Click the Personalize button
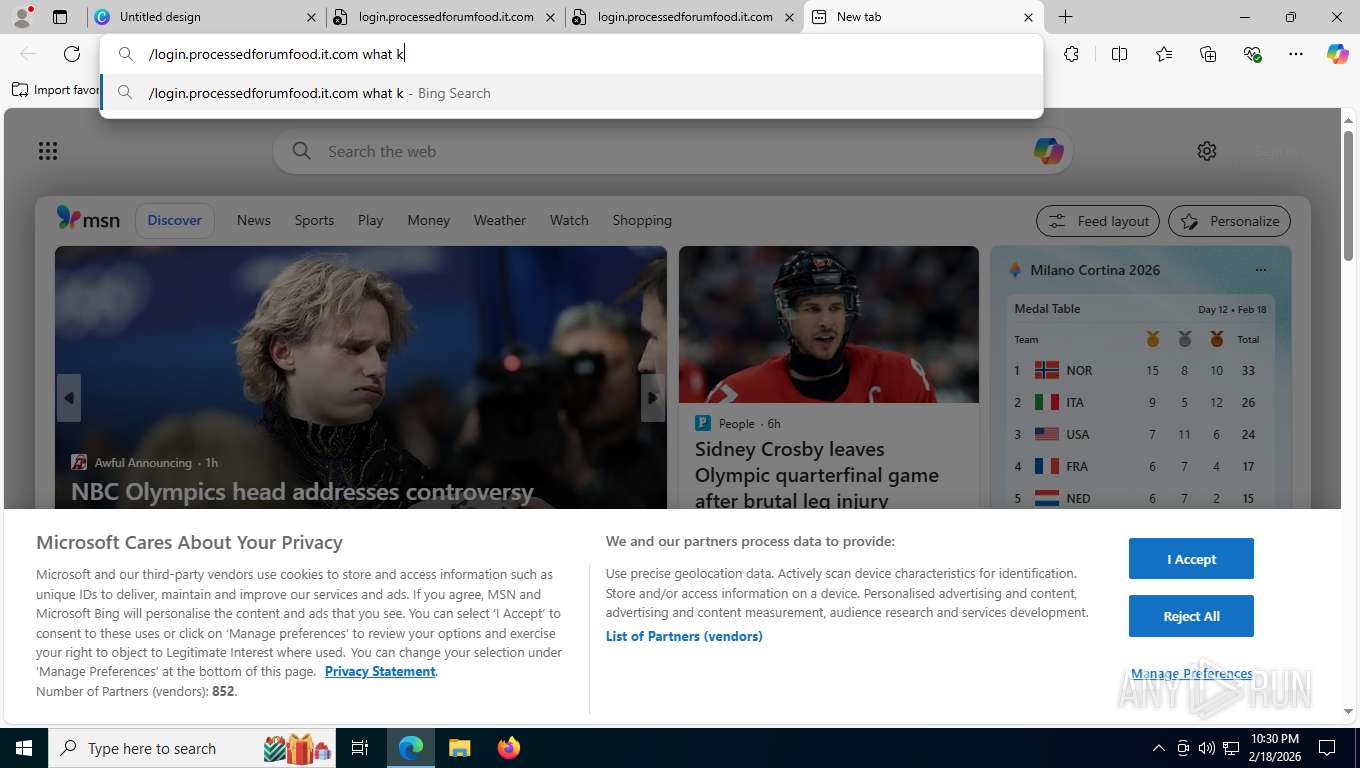The width and height of the screenshot is (1360, 768). pos(1230,221)
